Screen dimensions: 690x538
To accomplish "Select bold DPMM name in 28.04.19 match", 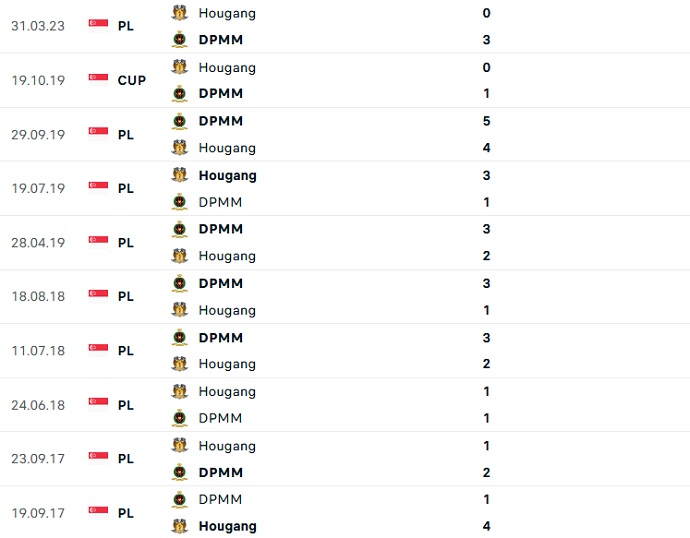I will click(x=220, y=229).
